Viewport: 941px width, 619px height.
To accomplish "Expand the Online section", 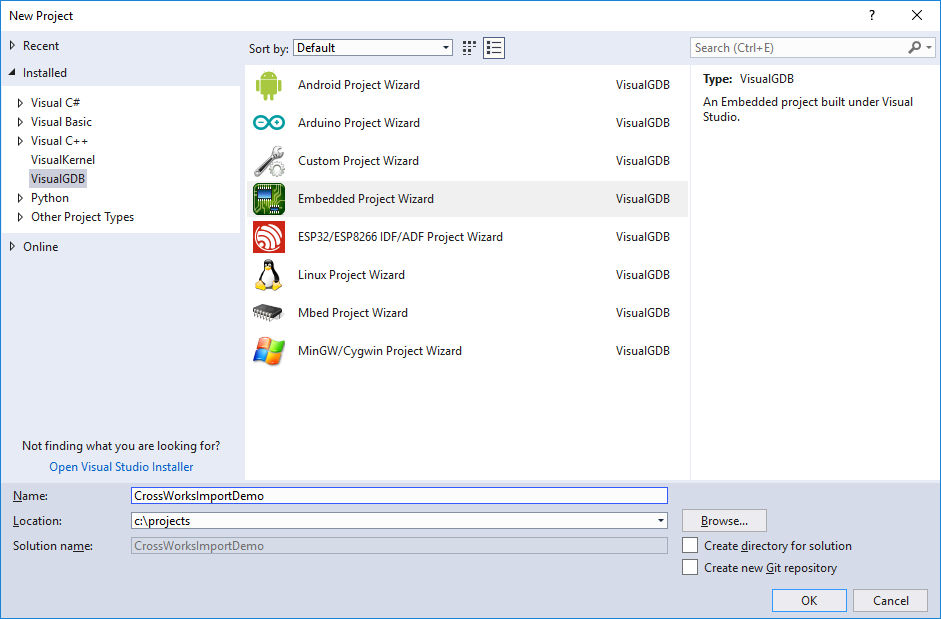I will coord(12,247).
